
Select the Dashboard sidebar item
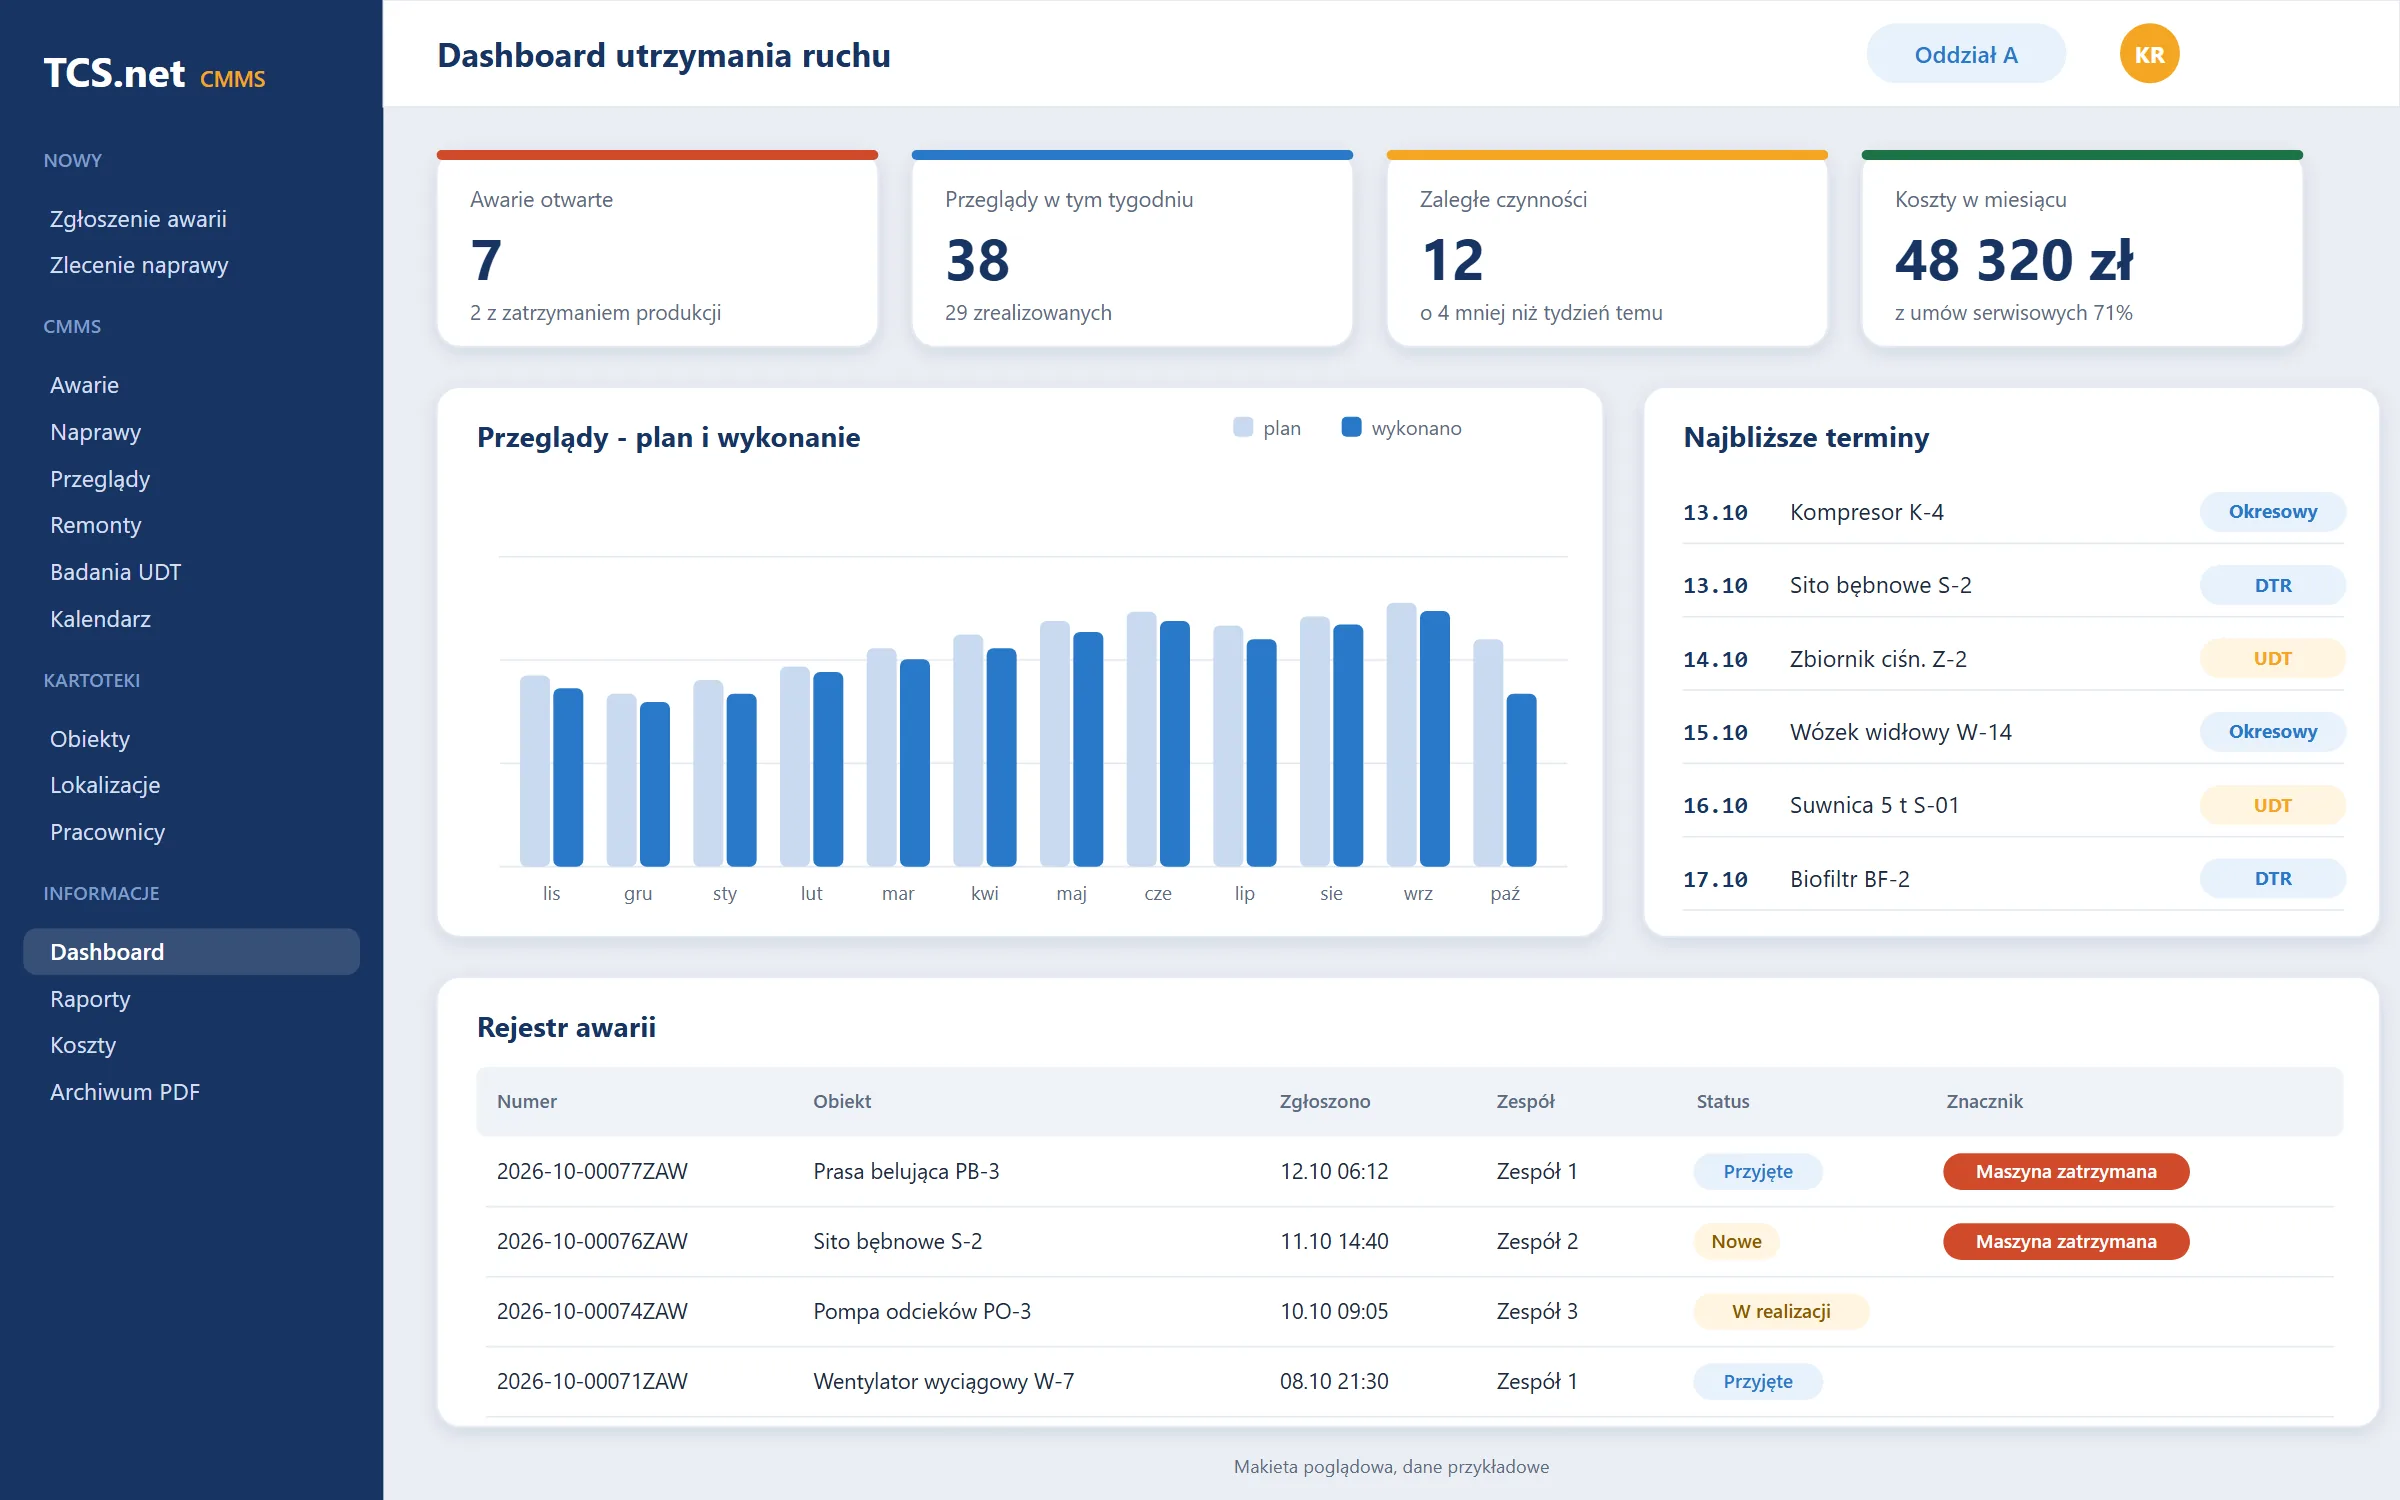click(191, 952)
